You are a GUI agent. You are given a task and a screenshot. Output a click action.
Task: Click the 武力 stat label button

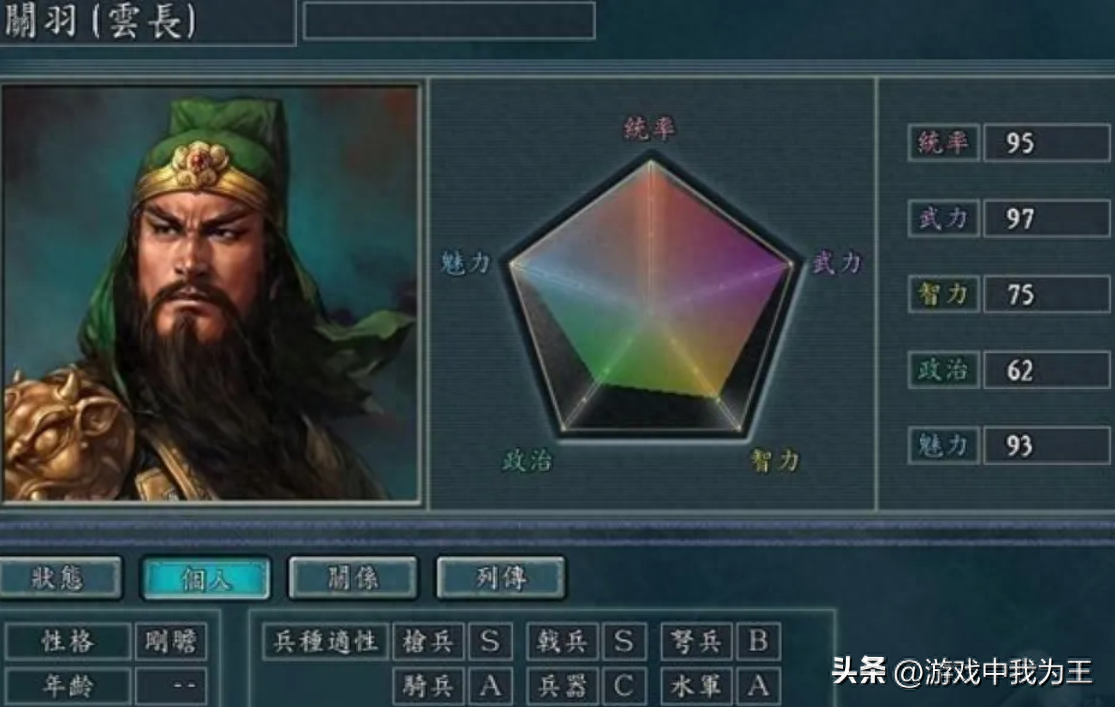(943, 218)
